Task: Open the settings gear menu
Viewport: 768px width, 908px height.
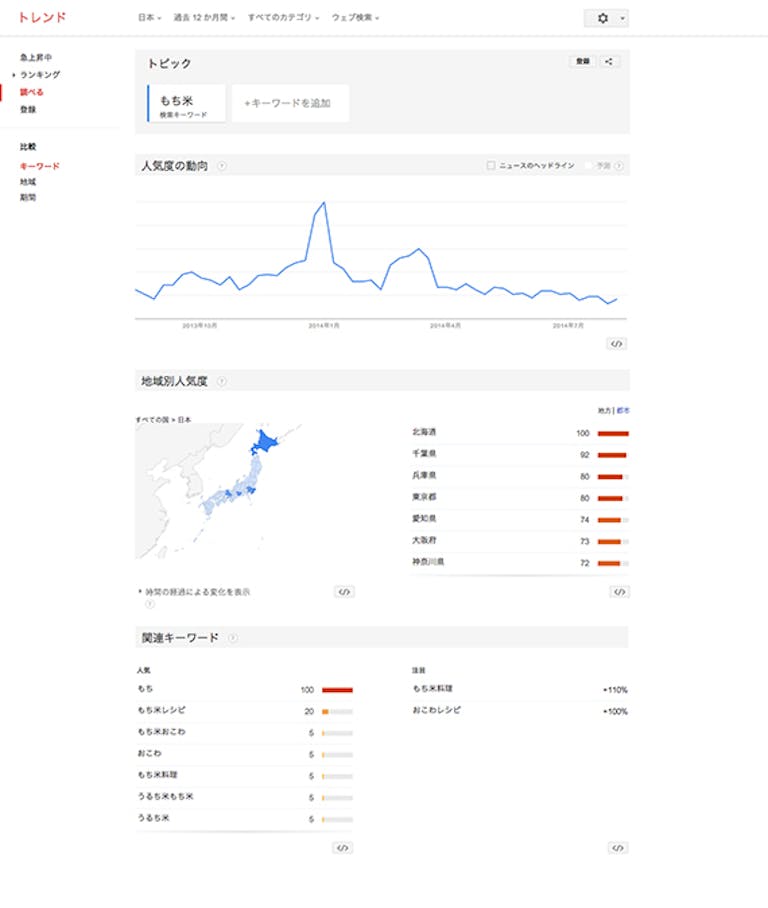Action: tap(603, 18)
